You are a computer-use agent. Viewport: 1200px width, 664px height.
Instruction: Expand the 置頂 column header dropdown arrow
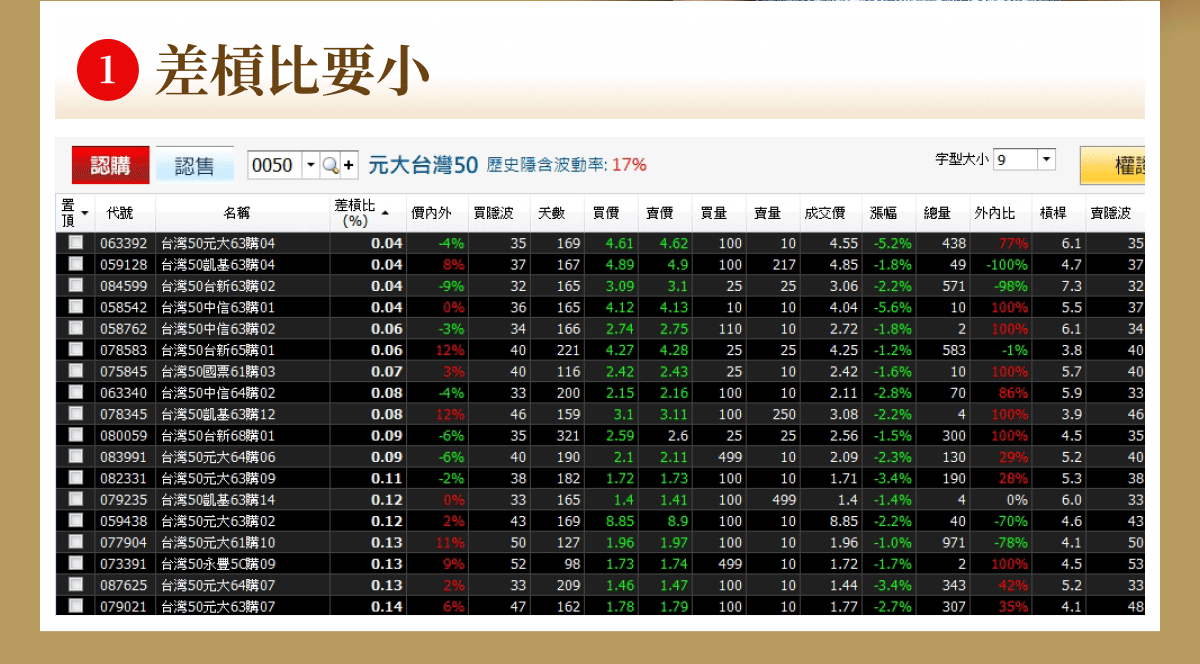tap(85, 213)
